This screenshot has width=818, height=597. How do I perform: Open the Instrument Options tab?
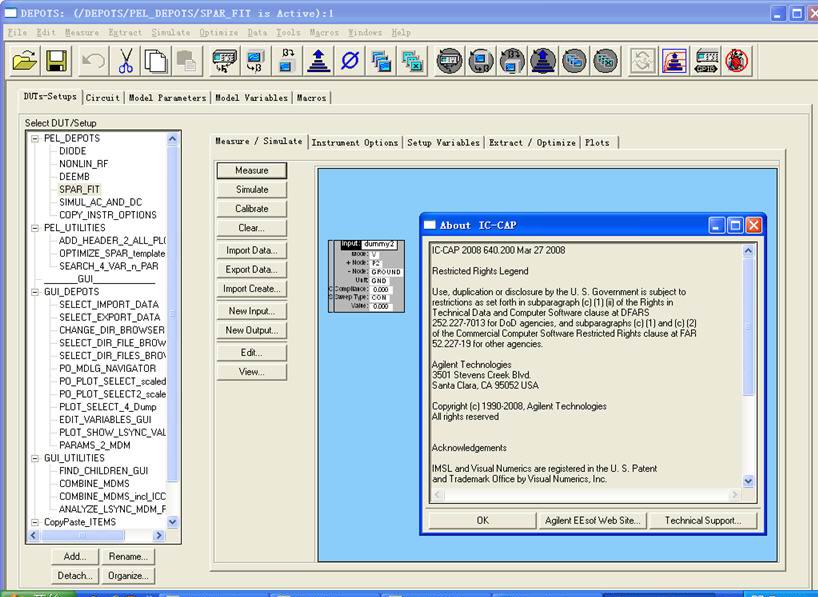(355, 142)
